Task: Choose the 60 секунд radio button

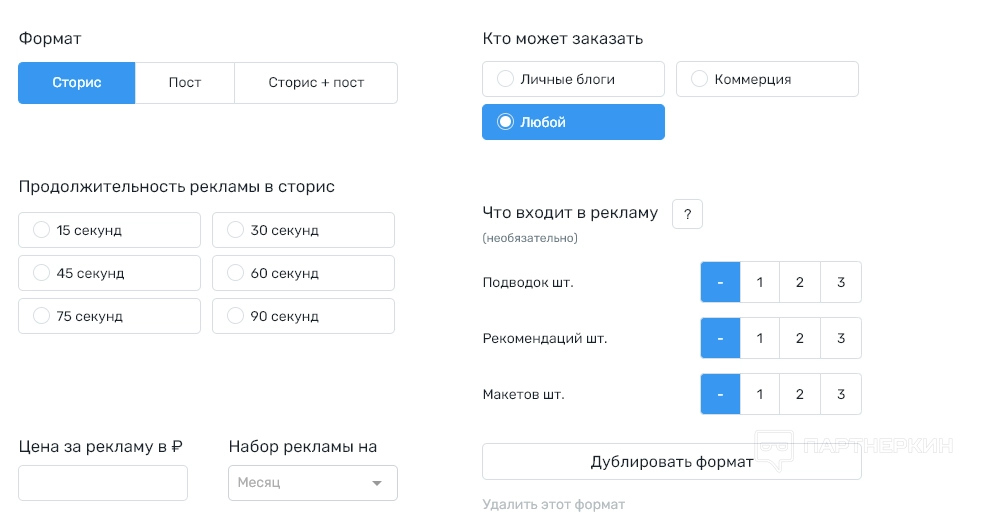Action: (x=236, y=273)
